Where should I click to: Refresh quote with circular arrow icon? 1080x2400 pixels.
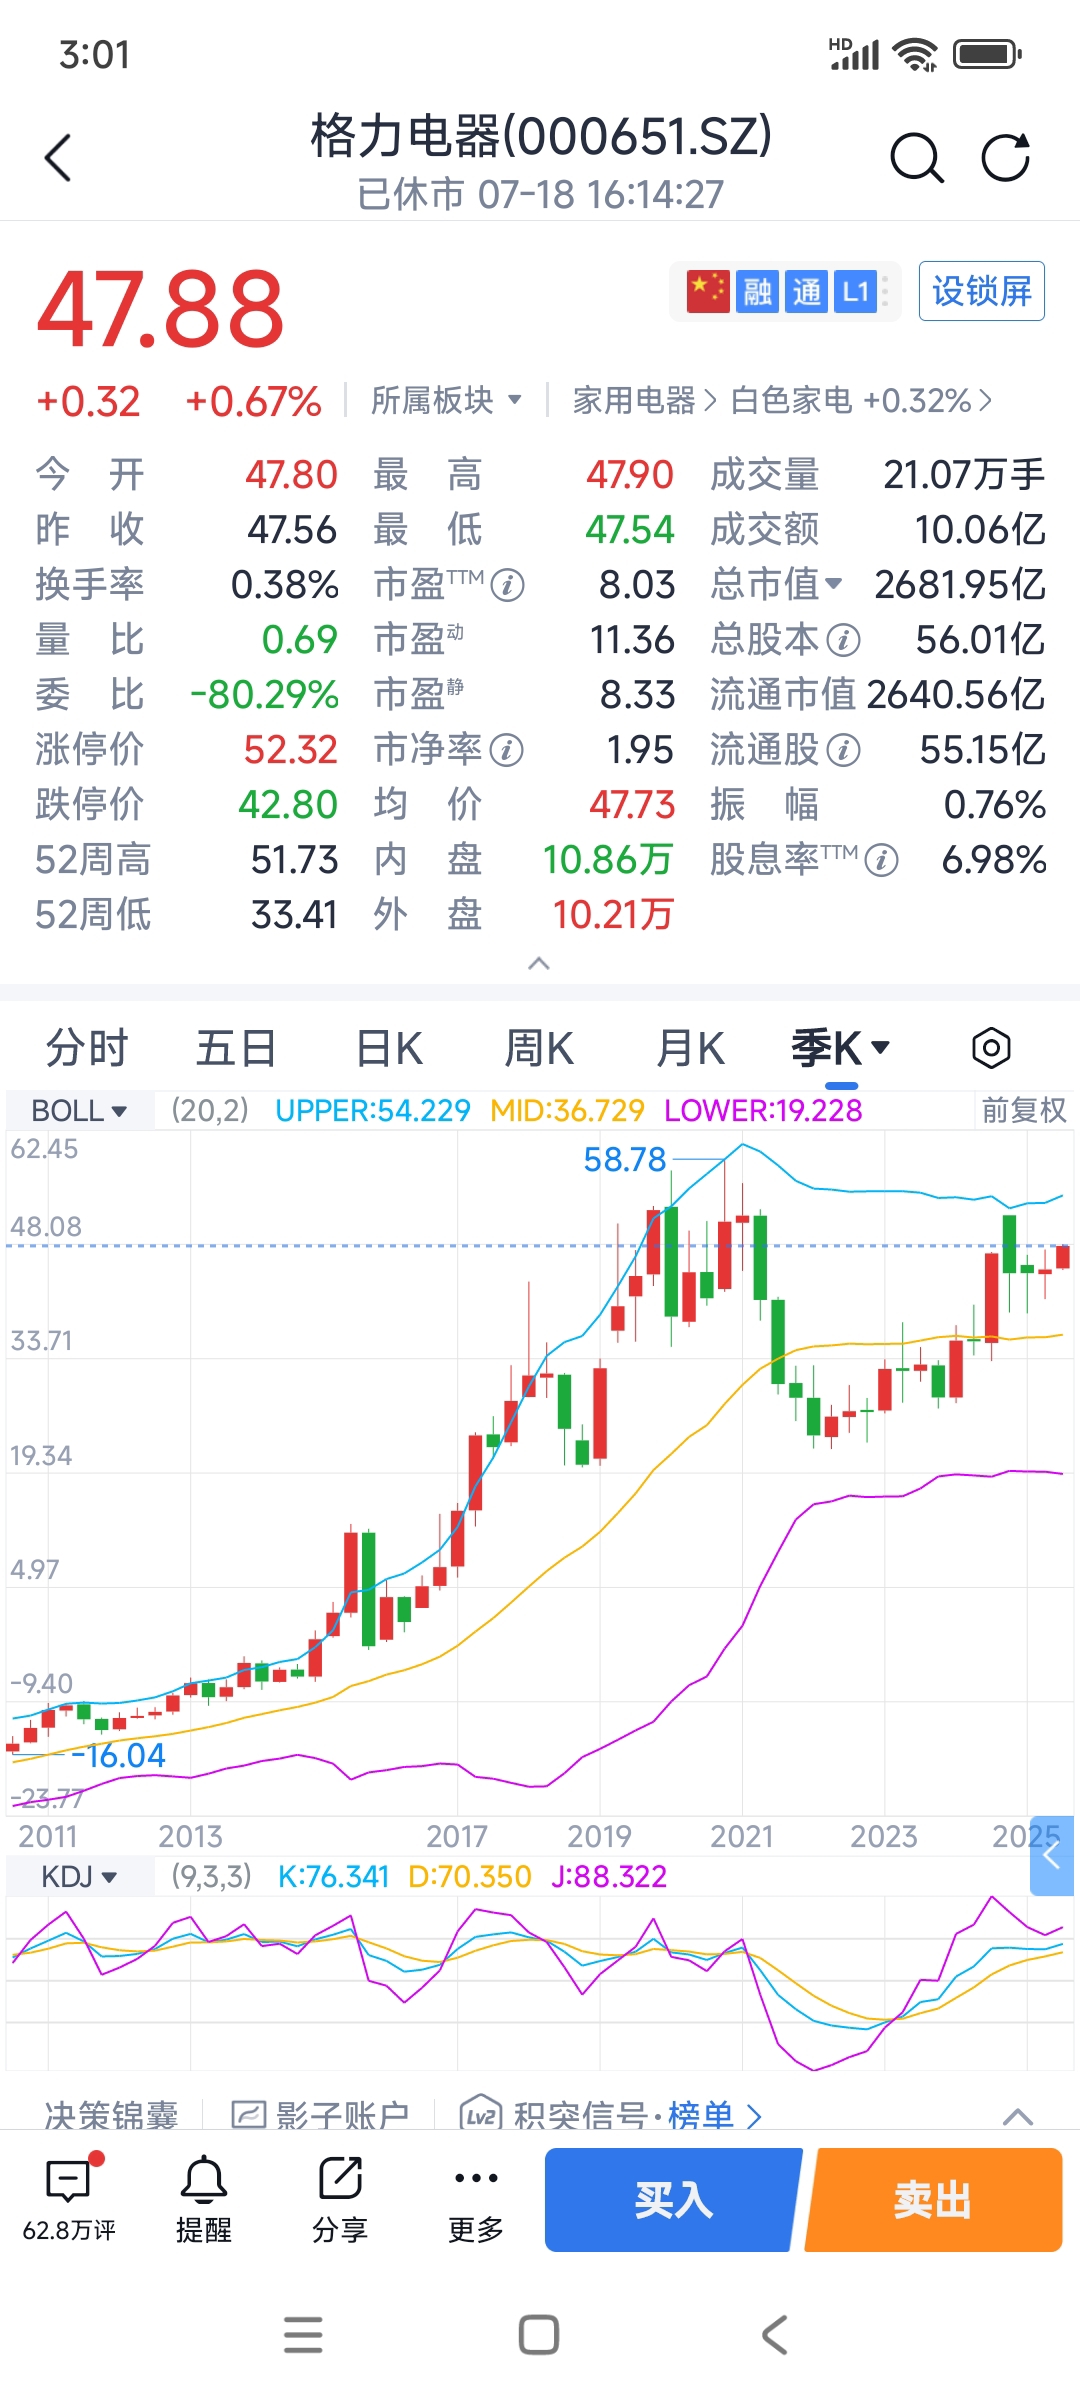pos(1005,158)
